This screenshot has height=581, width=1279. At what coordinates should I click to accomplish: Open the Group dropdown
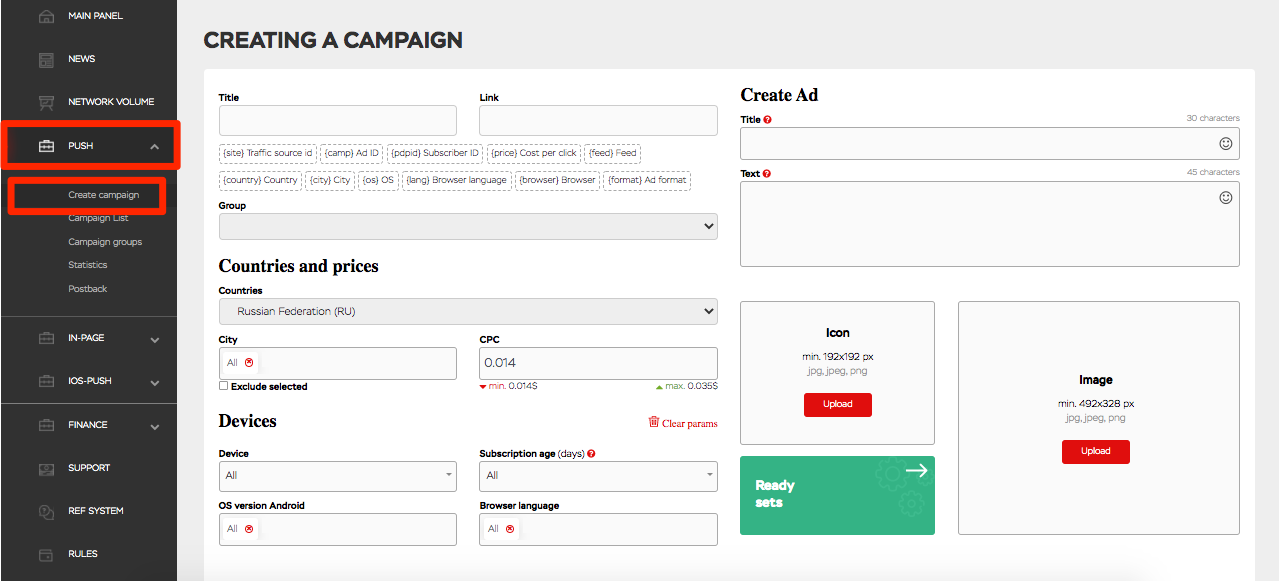coord(468,227)
